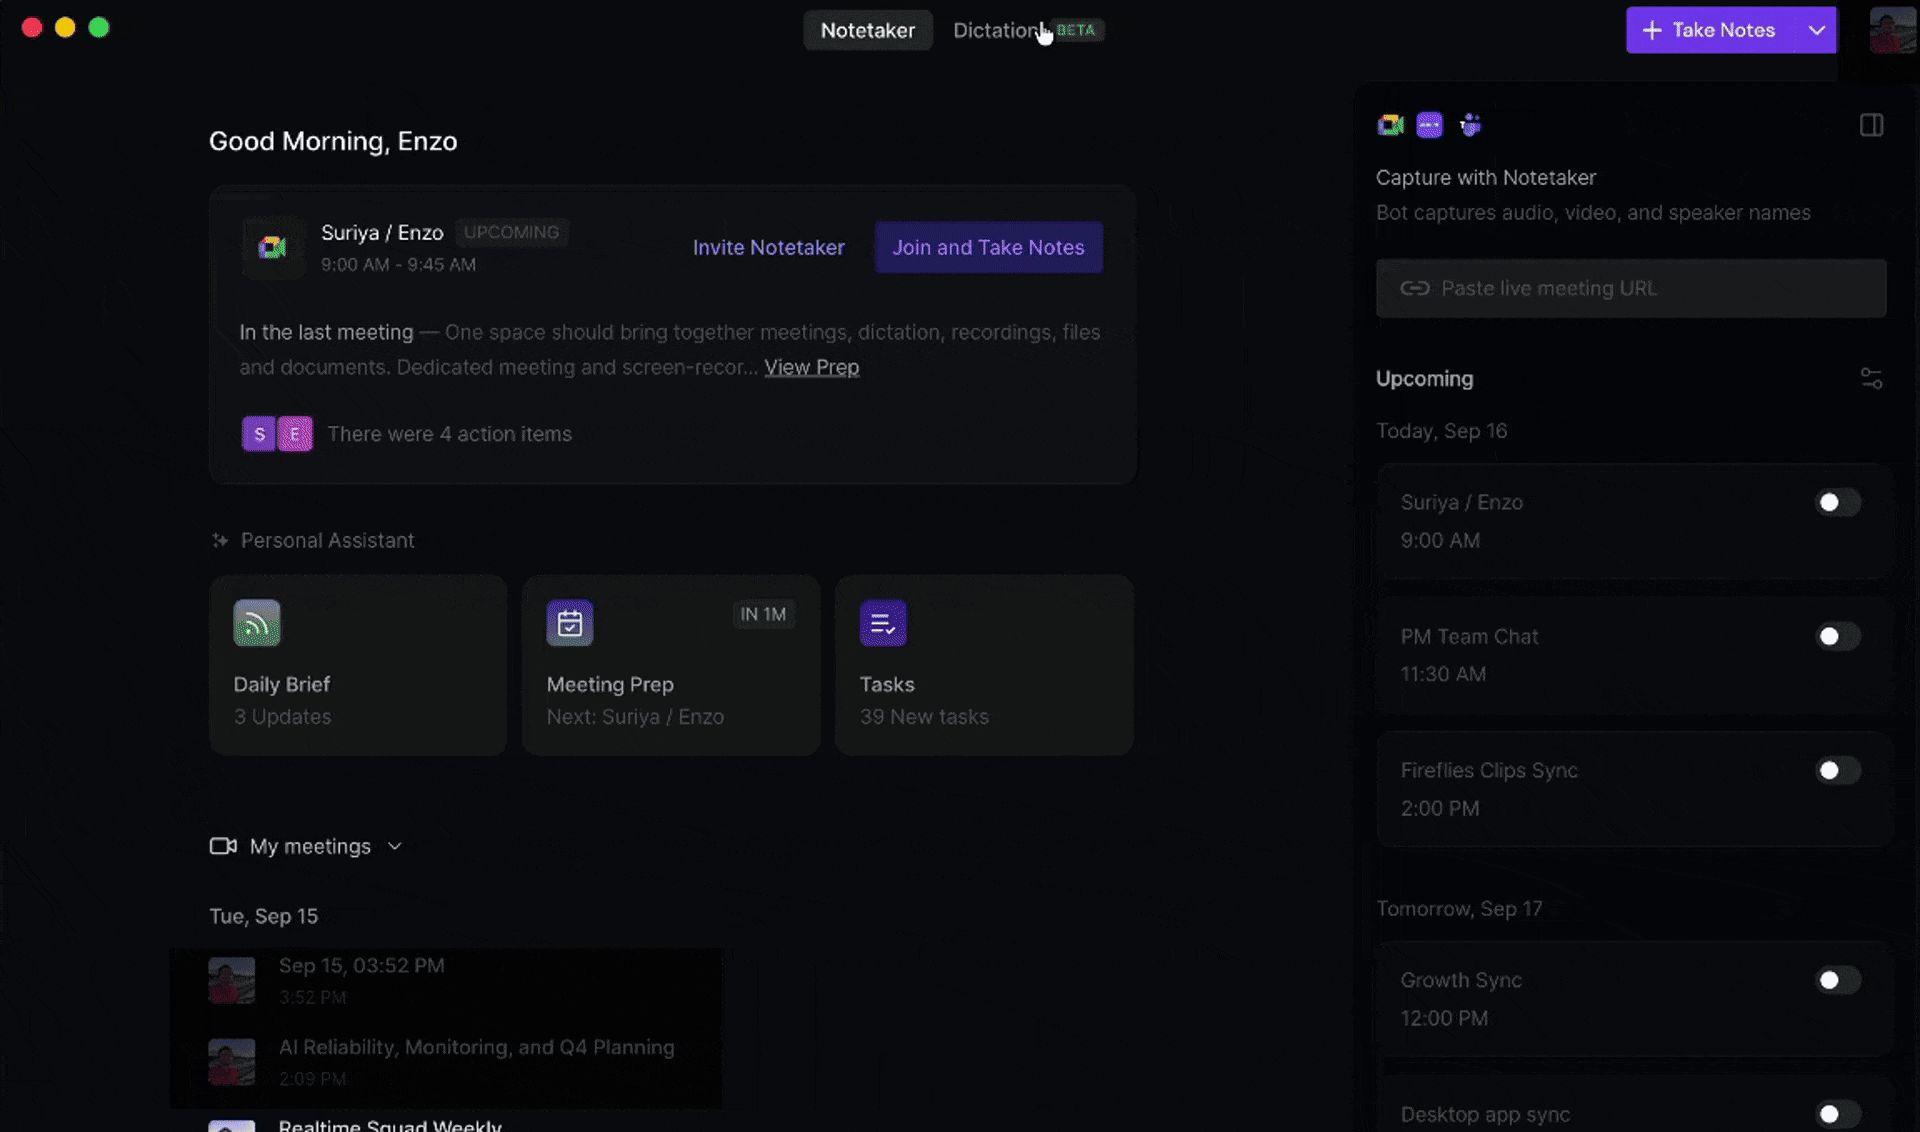The image size is (1920, 1132).
Task: Click the Daily Brief feed icon
Action: click(x=257, y=623)
